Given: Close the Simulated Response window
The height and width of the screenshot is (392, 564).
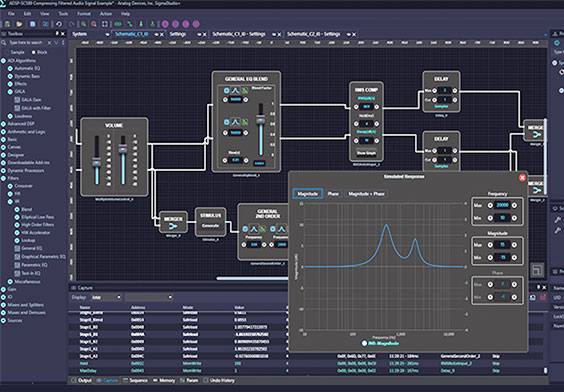Looking at the screenshot, I should [x=522, y=178].
